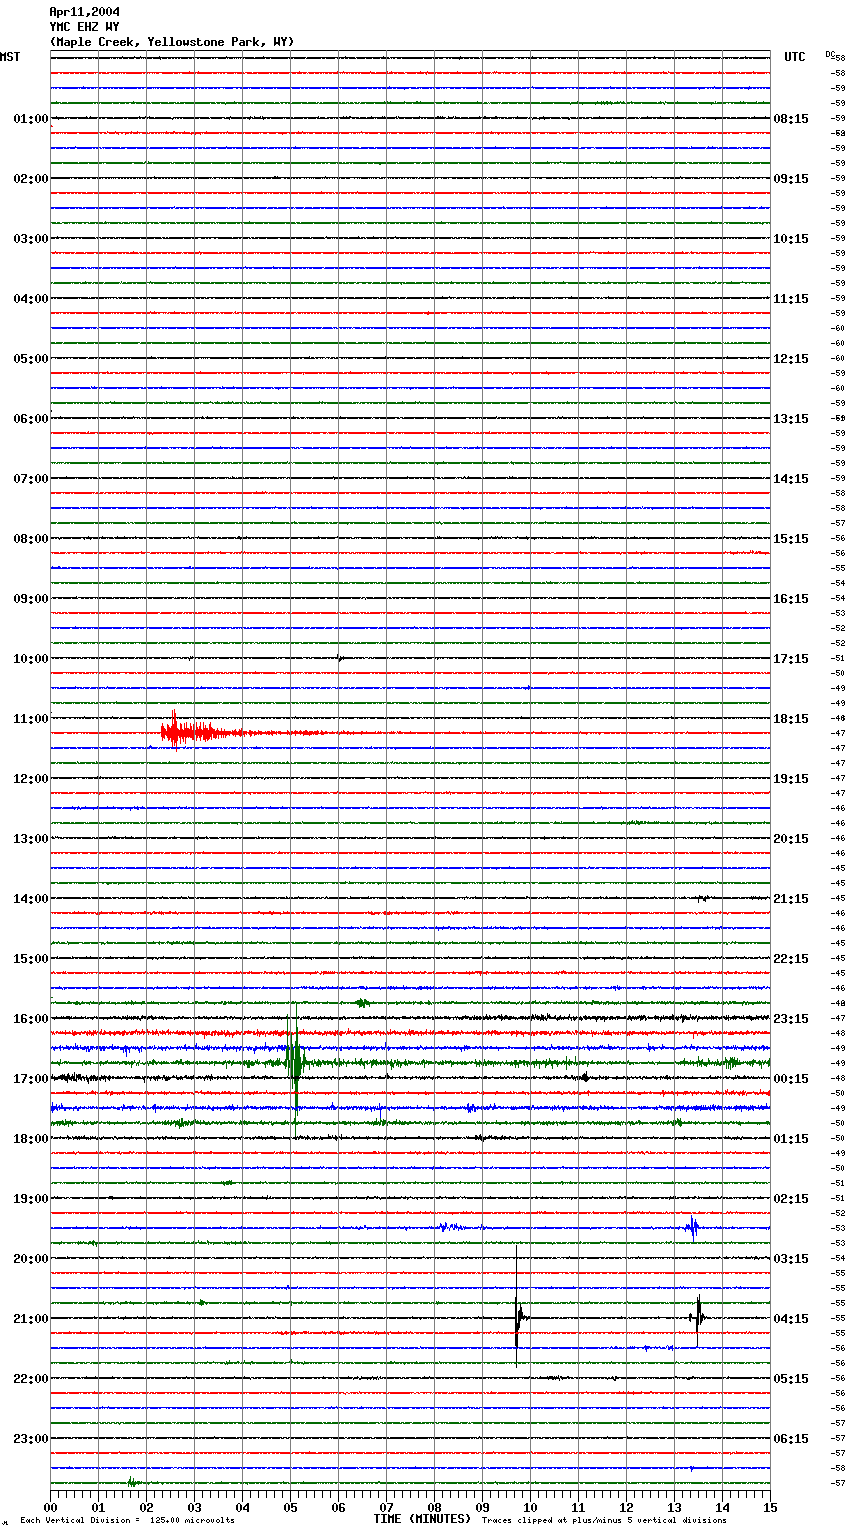Select the '11:00' MST hour label

[x=31, y=719]
